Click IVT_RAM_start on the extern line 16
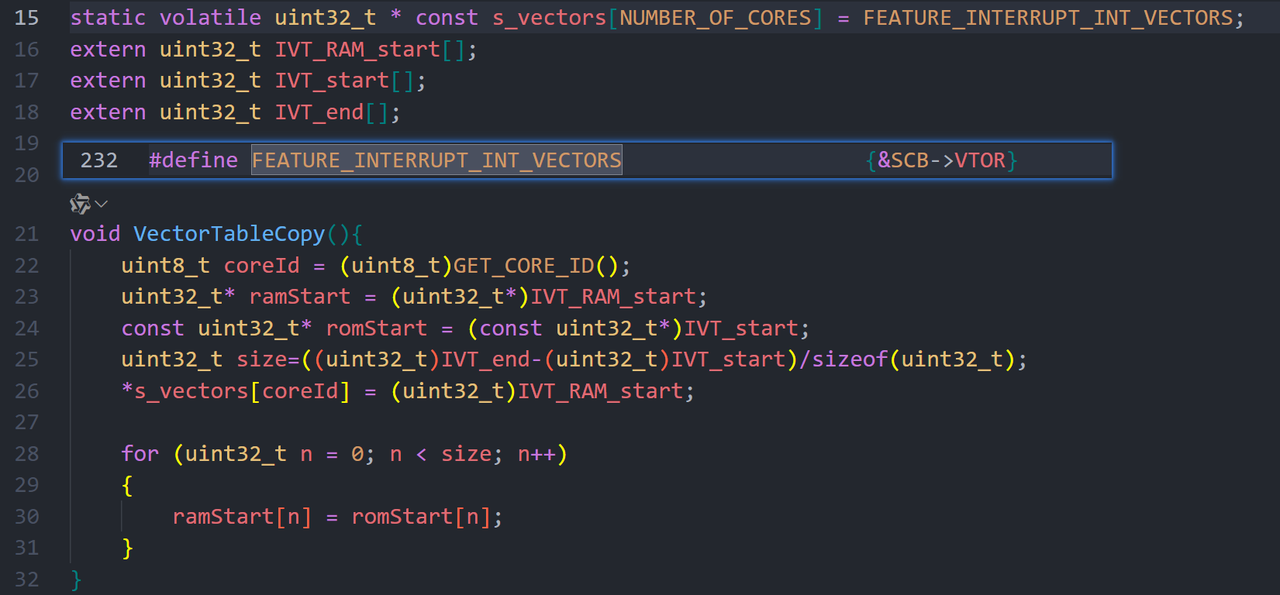The image size is (1280, 595). tap(358, 49)
